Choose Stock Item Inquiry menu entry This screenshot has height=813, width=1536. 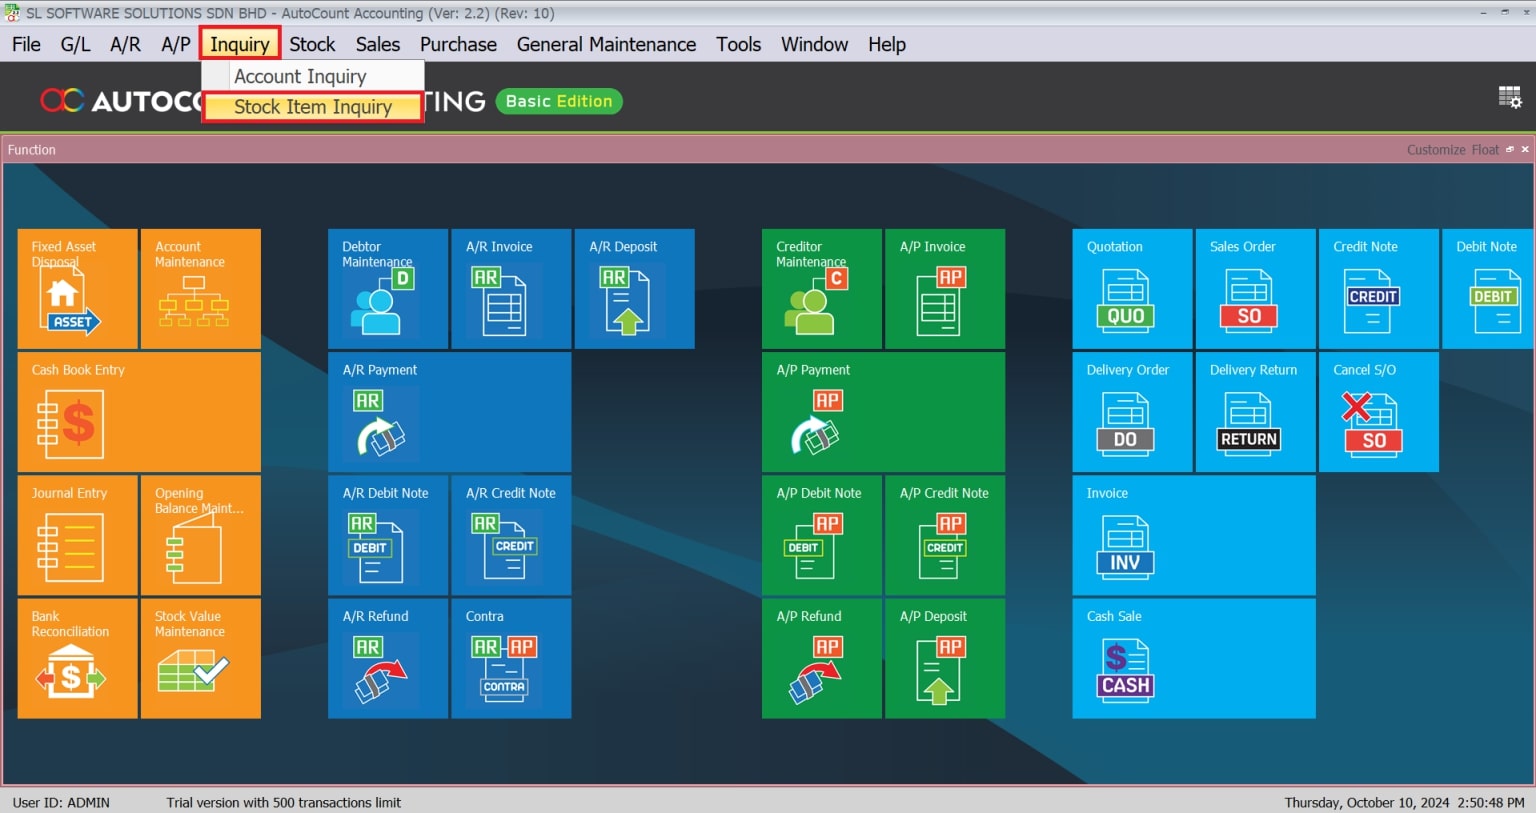click(x=312, y=107)
